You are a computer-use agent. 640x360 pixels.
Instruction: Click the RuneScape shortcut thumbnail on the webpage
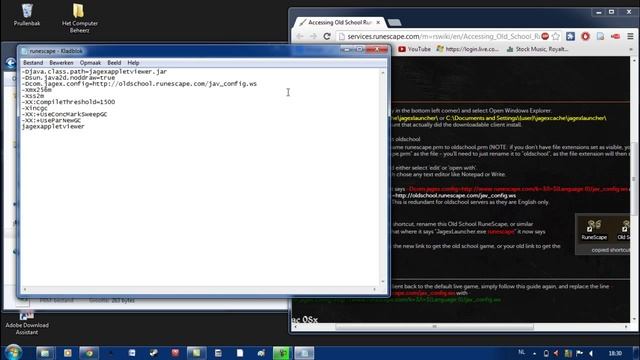point(594,229)
